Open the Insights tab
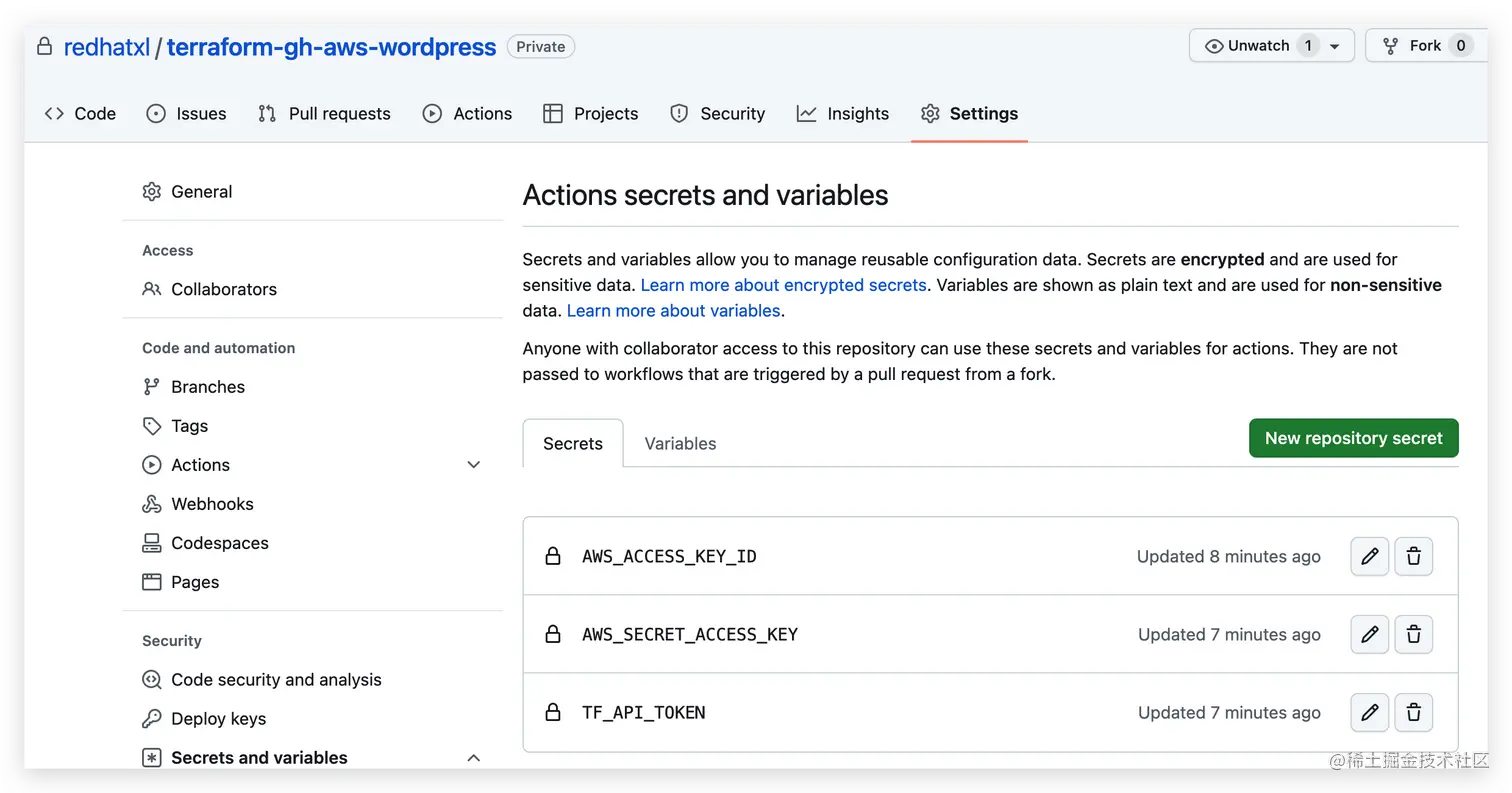The image size is (1512, 793). pos(842,114)
